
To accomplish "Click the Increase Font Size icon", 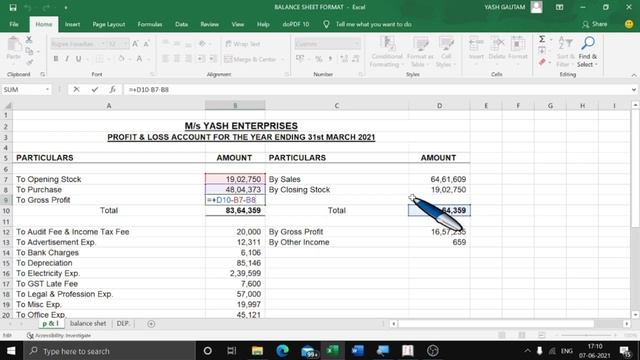I will pyautogui.click(x=135, y=44).
